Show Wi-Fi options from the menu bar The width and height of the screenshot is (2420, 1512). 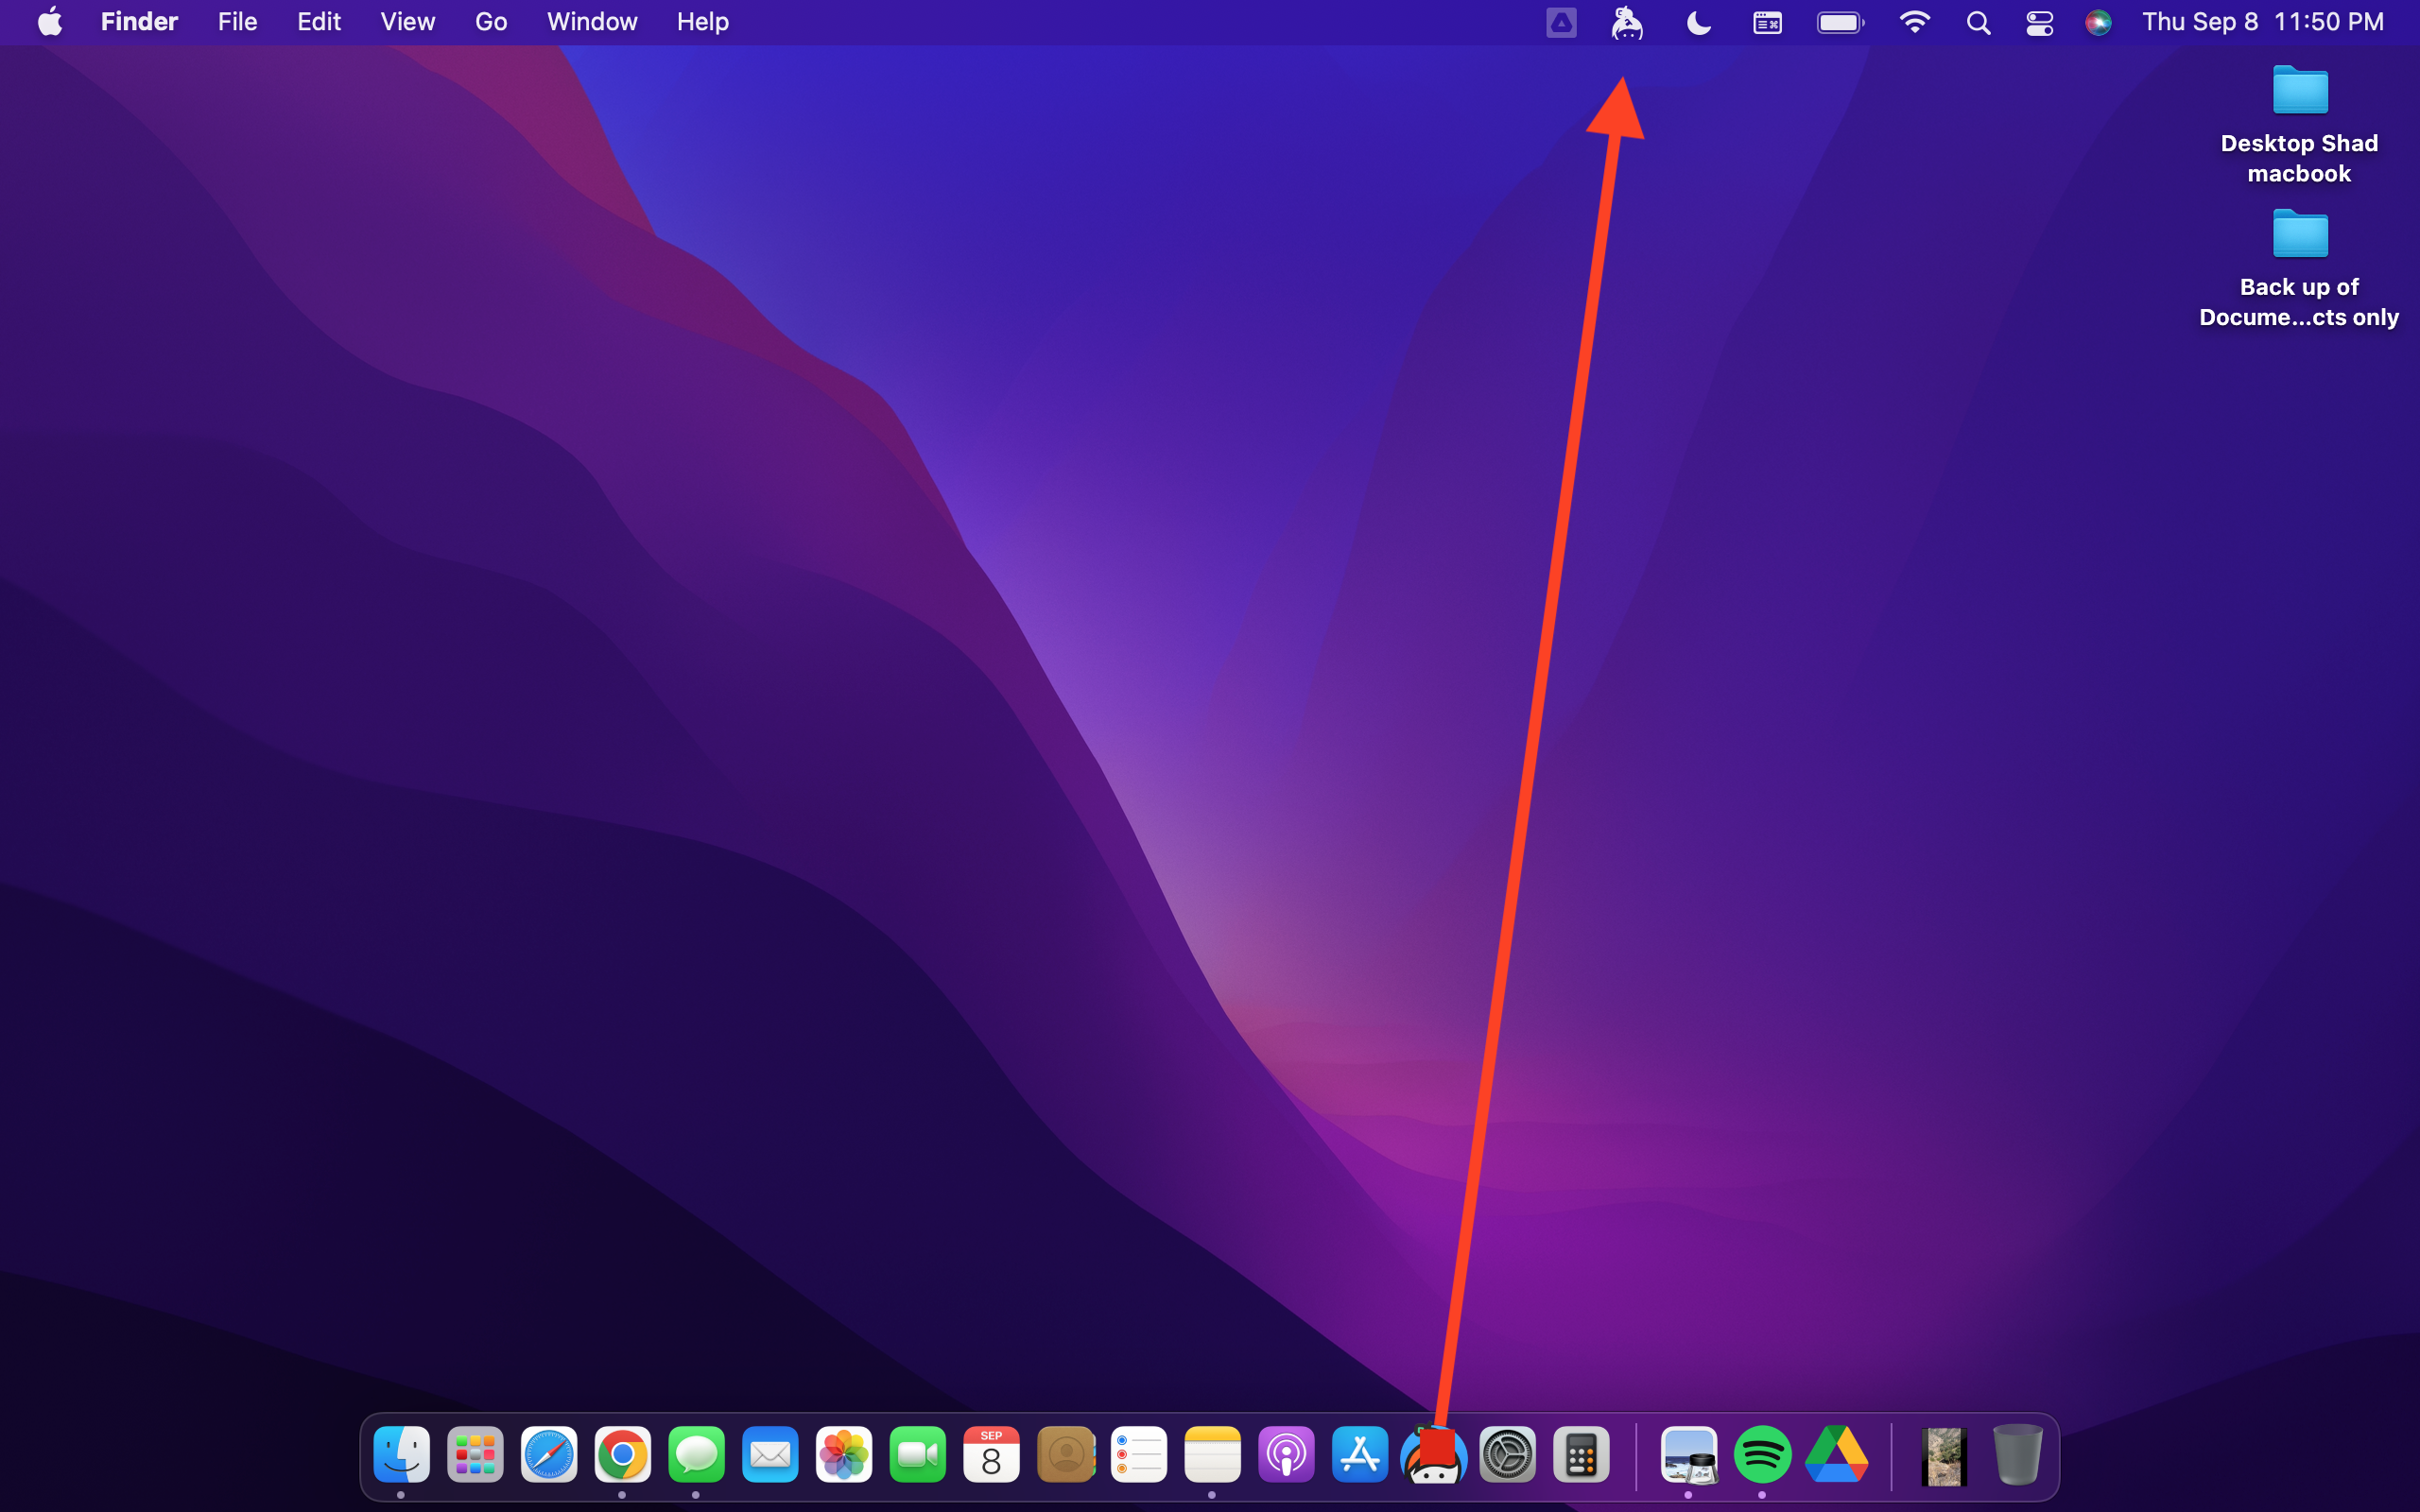tap(1915, 21)
